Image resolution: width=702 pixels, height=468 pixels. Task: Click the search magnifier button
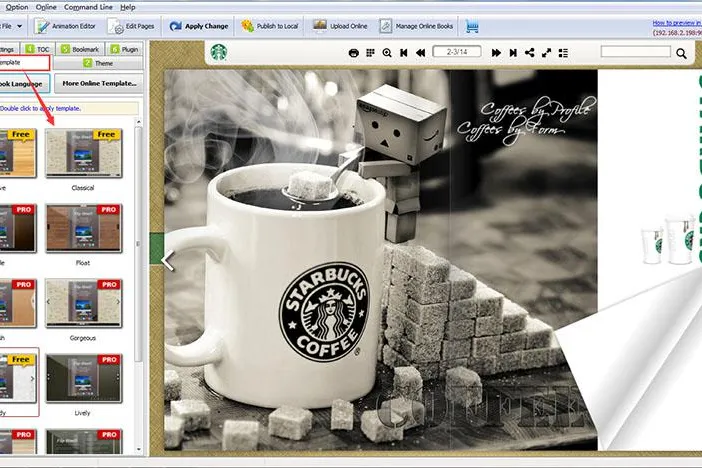click(x=681, y=53)
